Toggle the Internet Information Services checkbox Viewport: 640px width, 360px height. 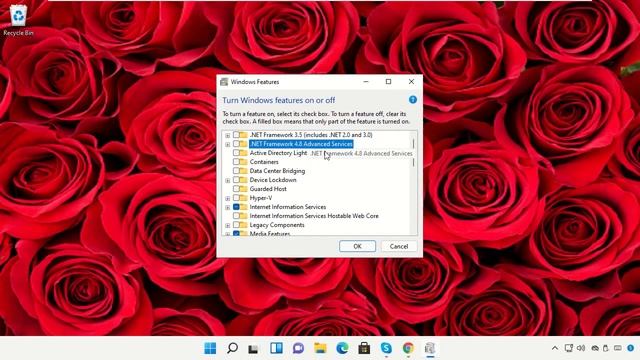(x=236, y=207)
